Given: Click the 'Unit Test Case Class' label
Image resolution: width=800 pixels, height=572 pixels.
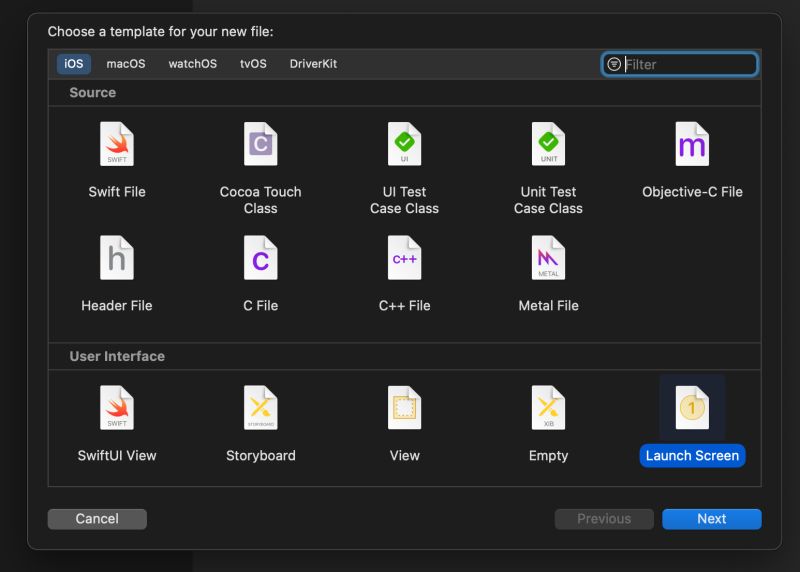Looking at the screenshot, I should point(548,200).
